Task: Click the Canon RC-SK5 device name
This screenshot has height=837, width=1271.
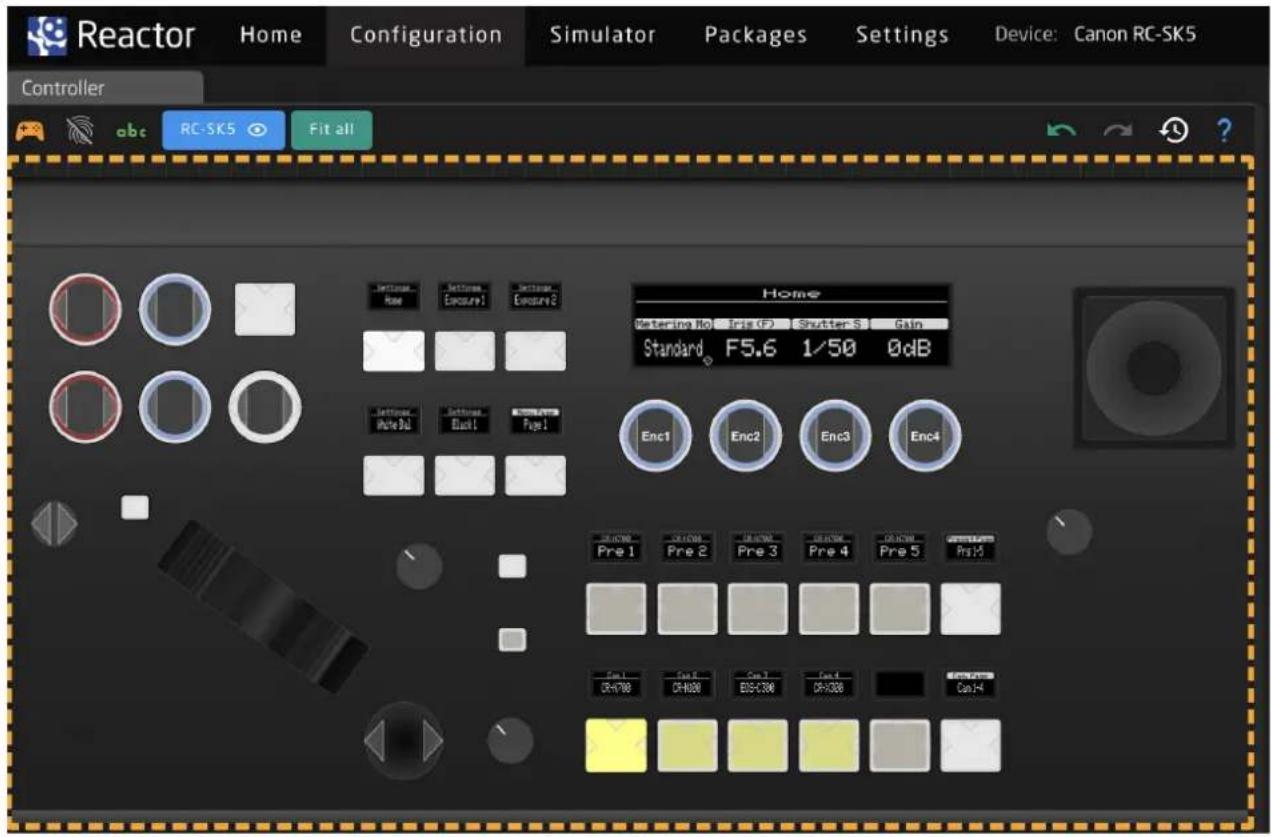Action: click(1135, 34)
